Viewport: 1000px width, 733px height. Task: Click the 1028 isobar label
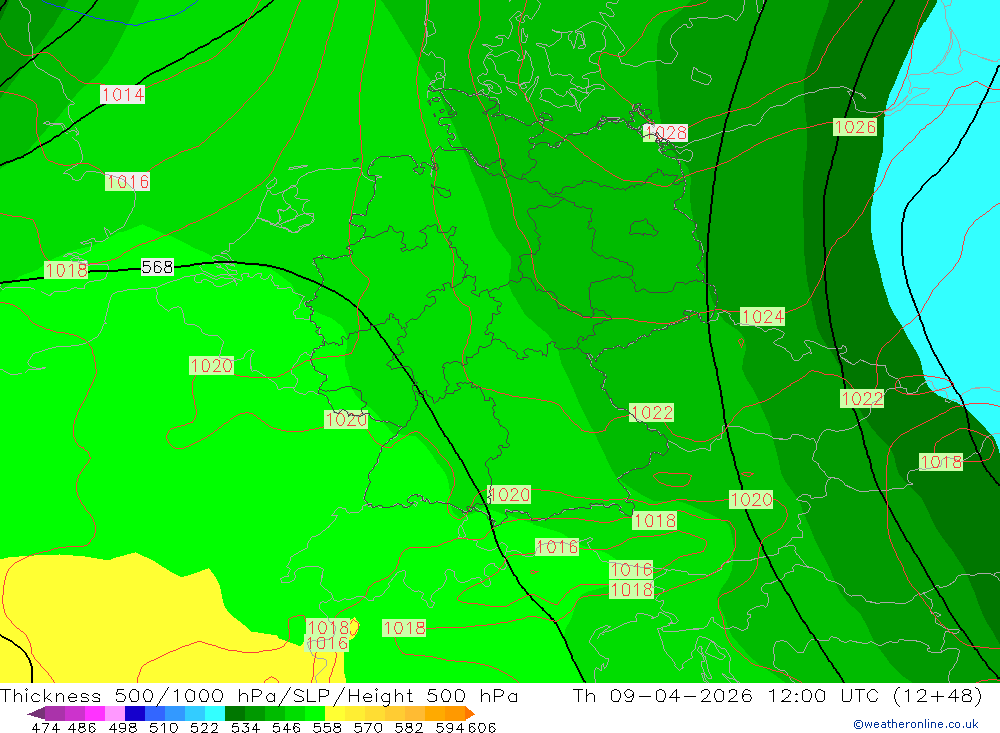click(x=665, y=132)
